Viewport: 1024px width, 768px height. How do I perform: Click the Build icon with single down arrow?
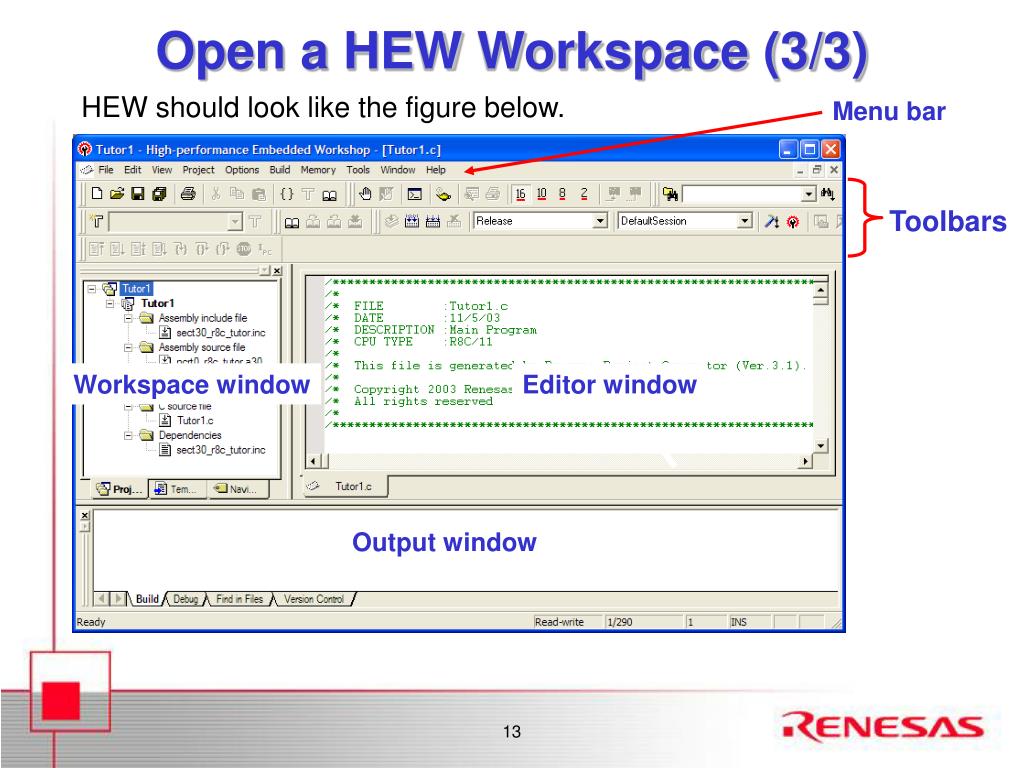(411, 221)
